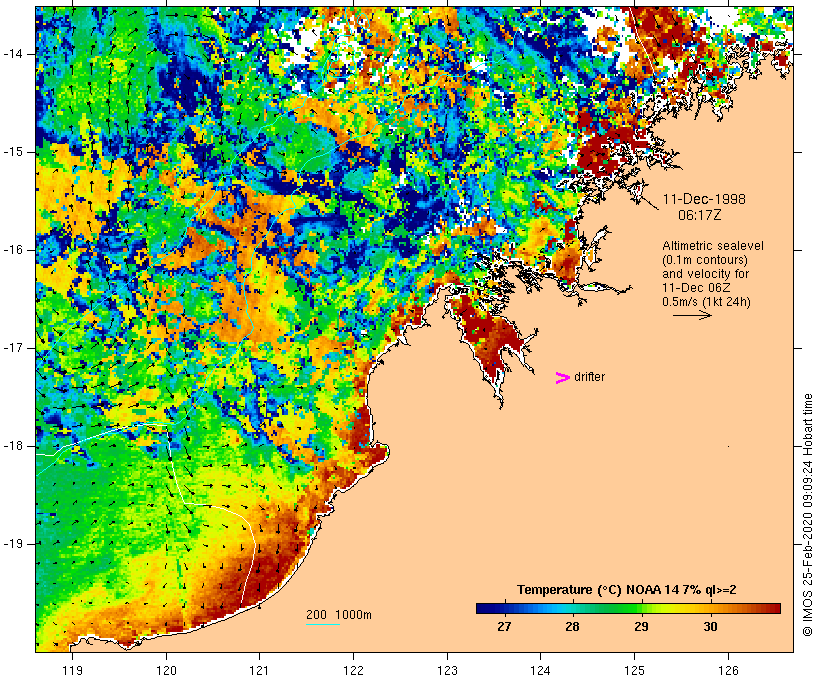Click the magenta drifter marker icon

pos(562,378)
